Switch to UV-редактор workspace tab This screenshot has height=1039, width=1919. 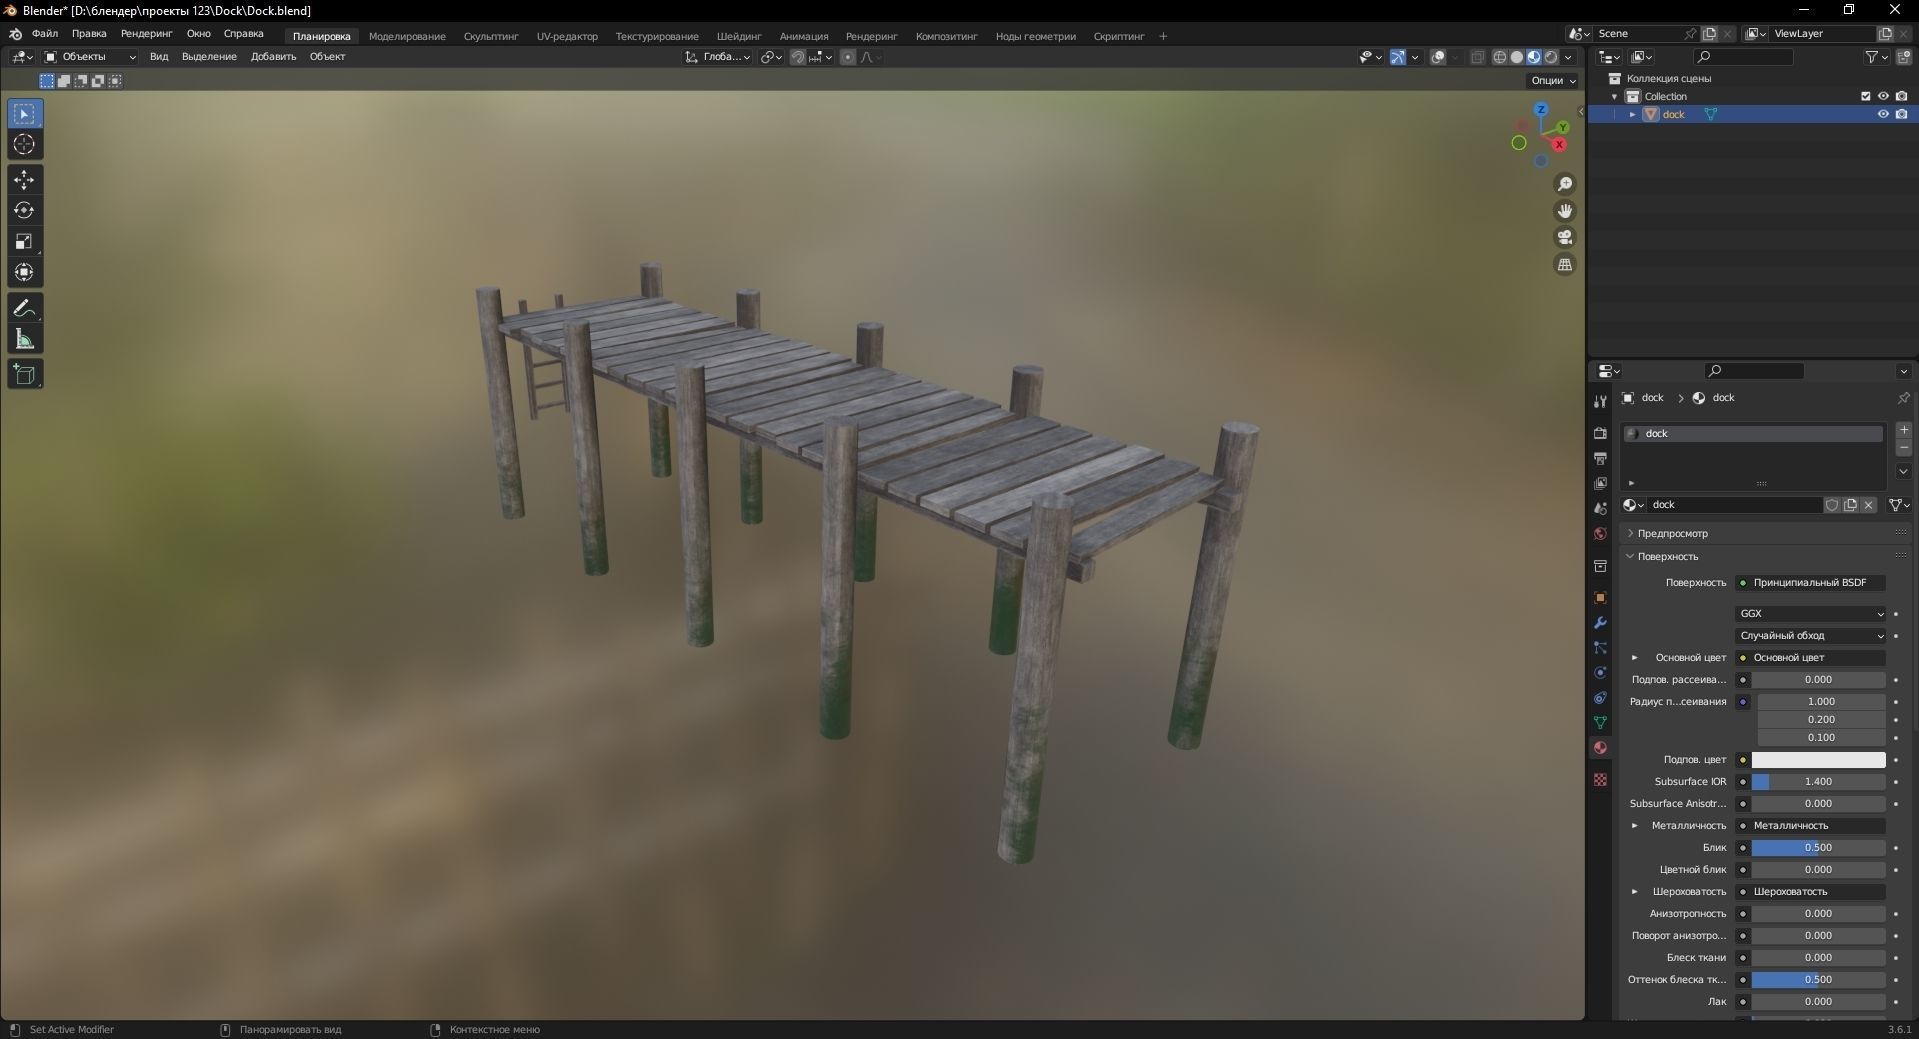(567, 36)
